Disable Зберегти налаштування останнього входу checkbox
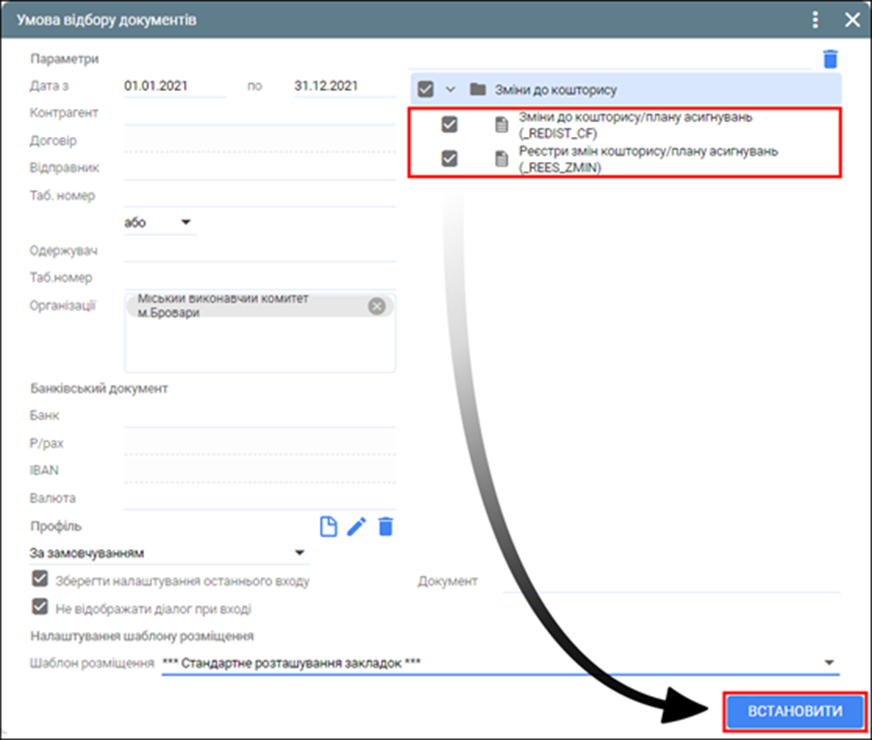 pyautogui.click(x=41, y=579)
